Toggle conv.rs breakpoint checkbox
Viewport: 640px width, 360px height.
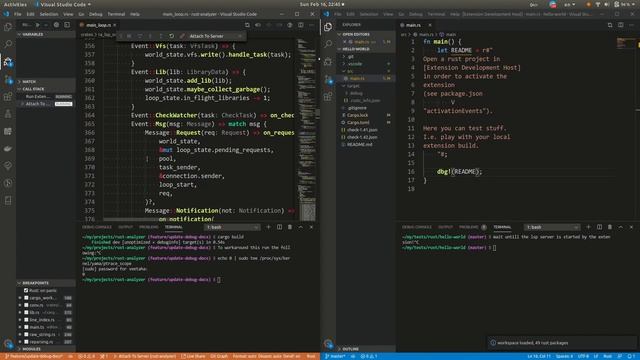[x=26, y=305]
